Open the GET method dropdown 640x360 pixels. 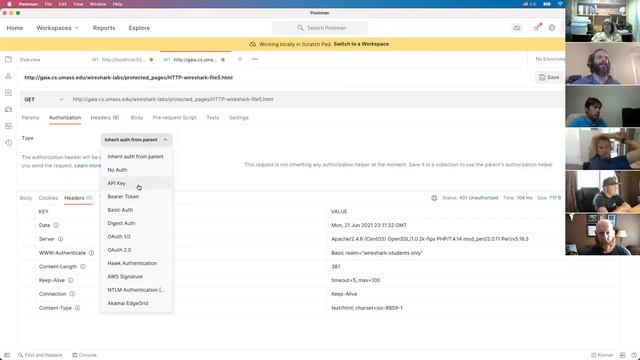click(x=44, y=100)
